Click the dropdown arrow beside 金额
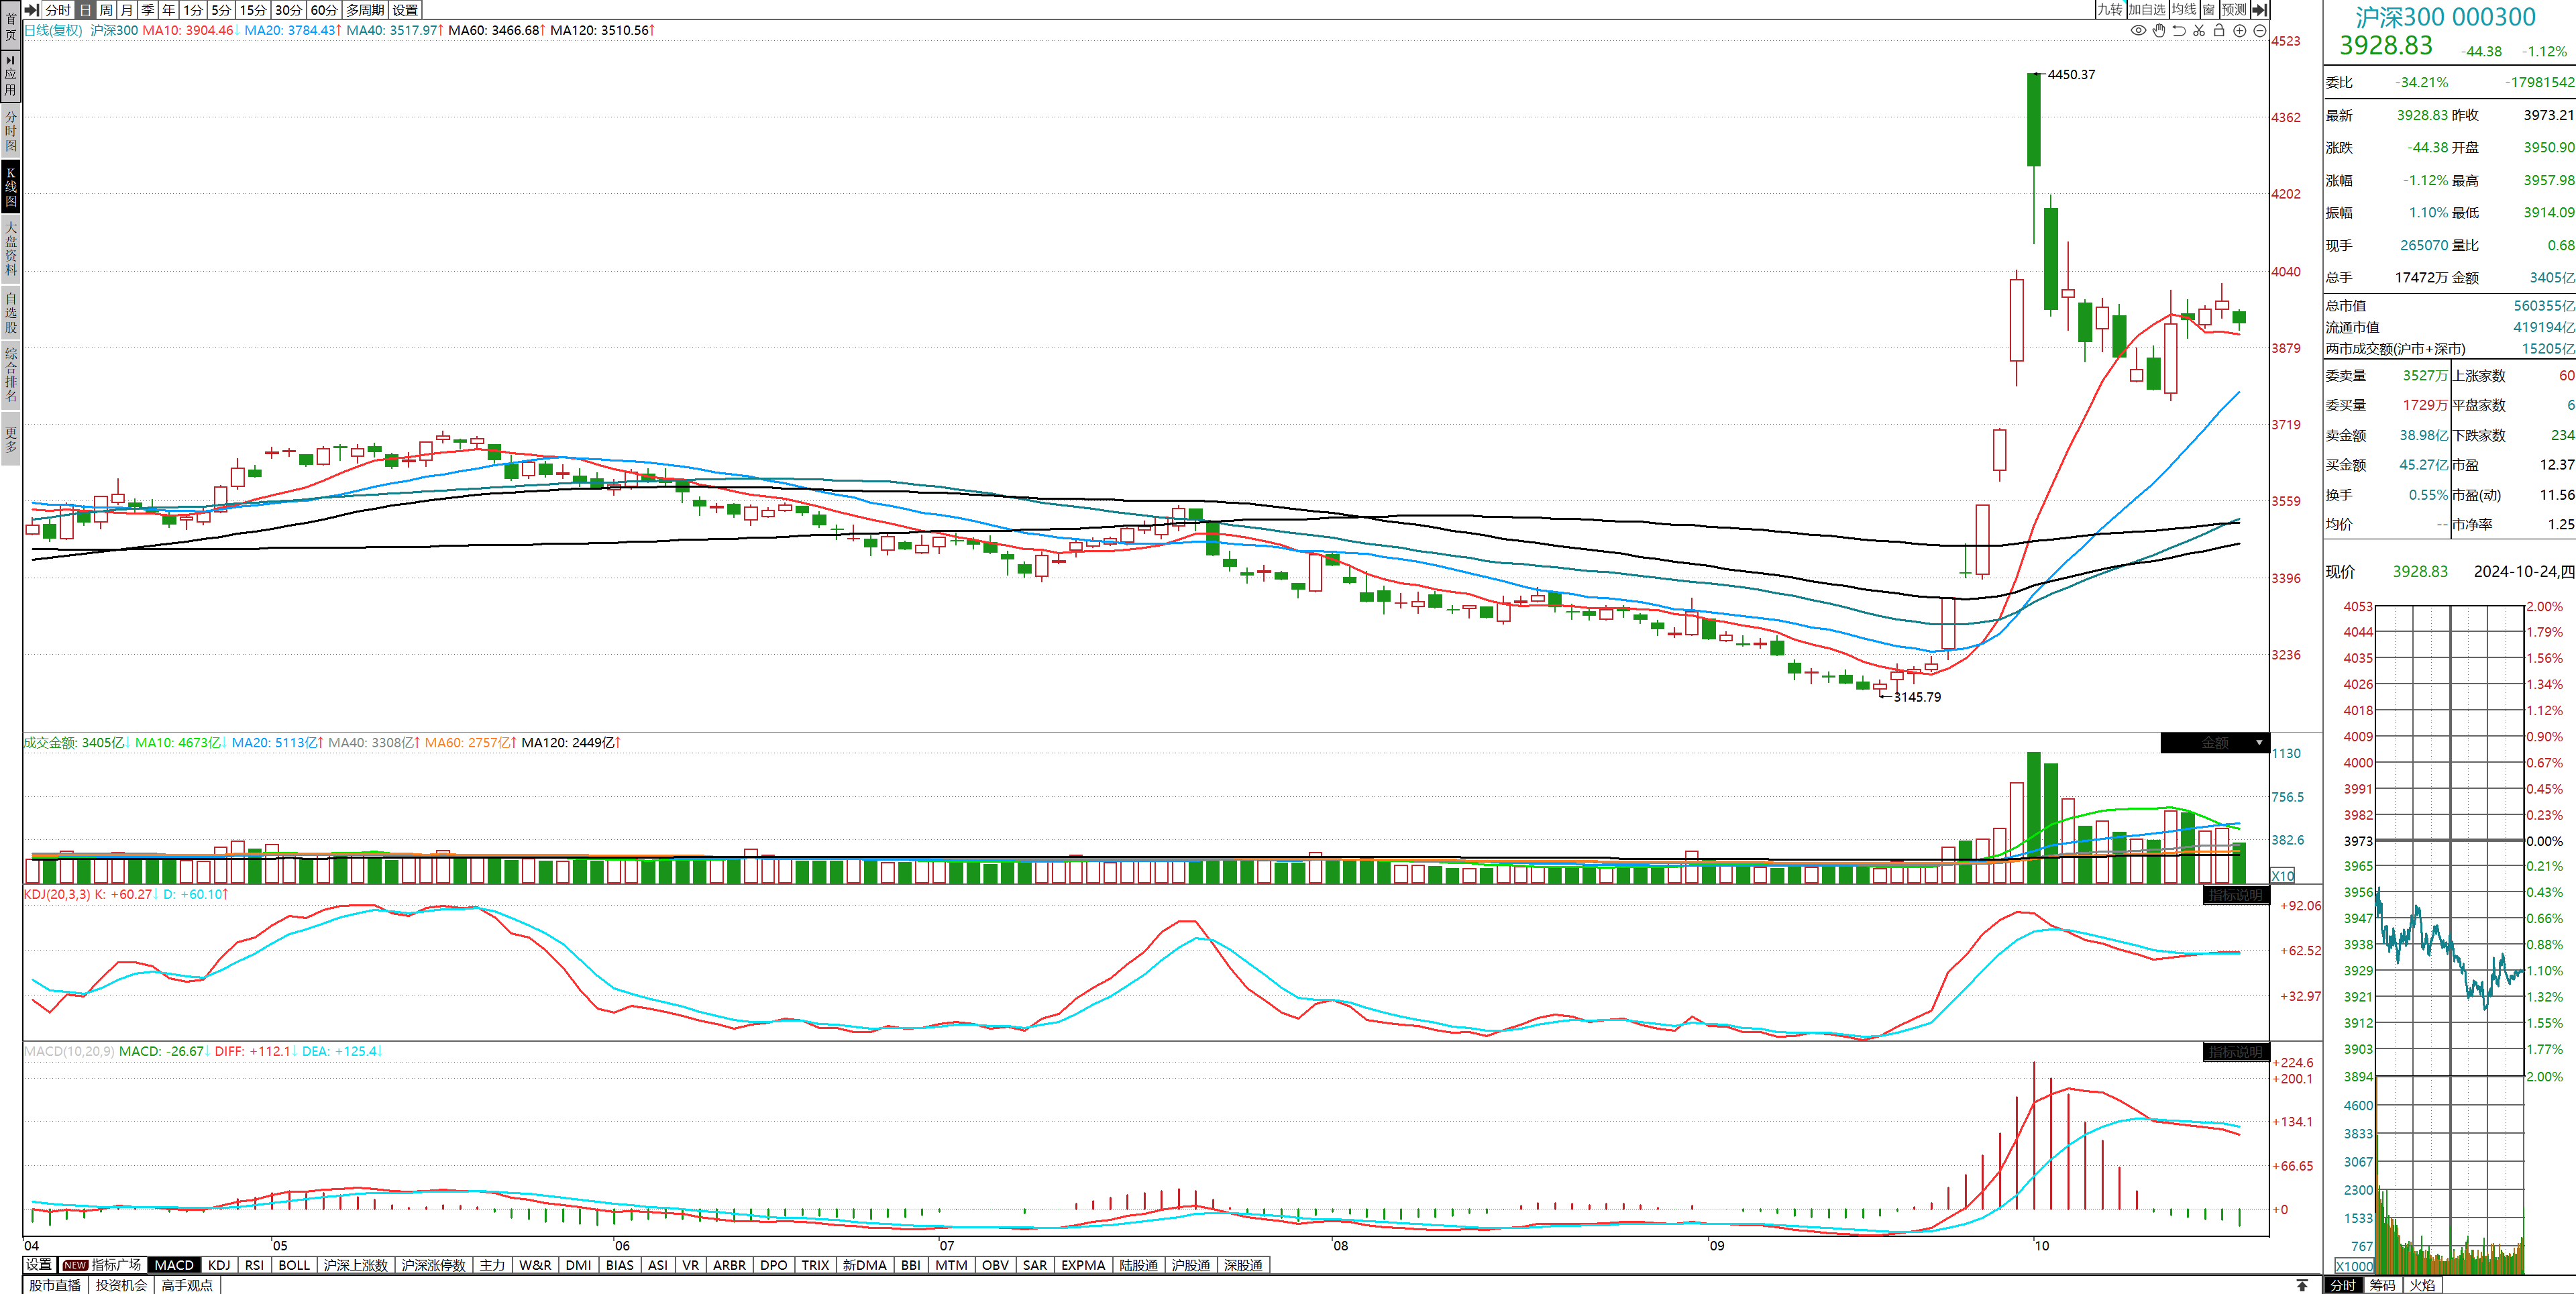 [x=2259, y=743]
